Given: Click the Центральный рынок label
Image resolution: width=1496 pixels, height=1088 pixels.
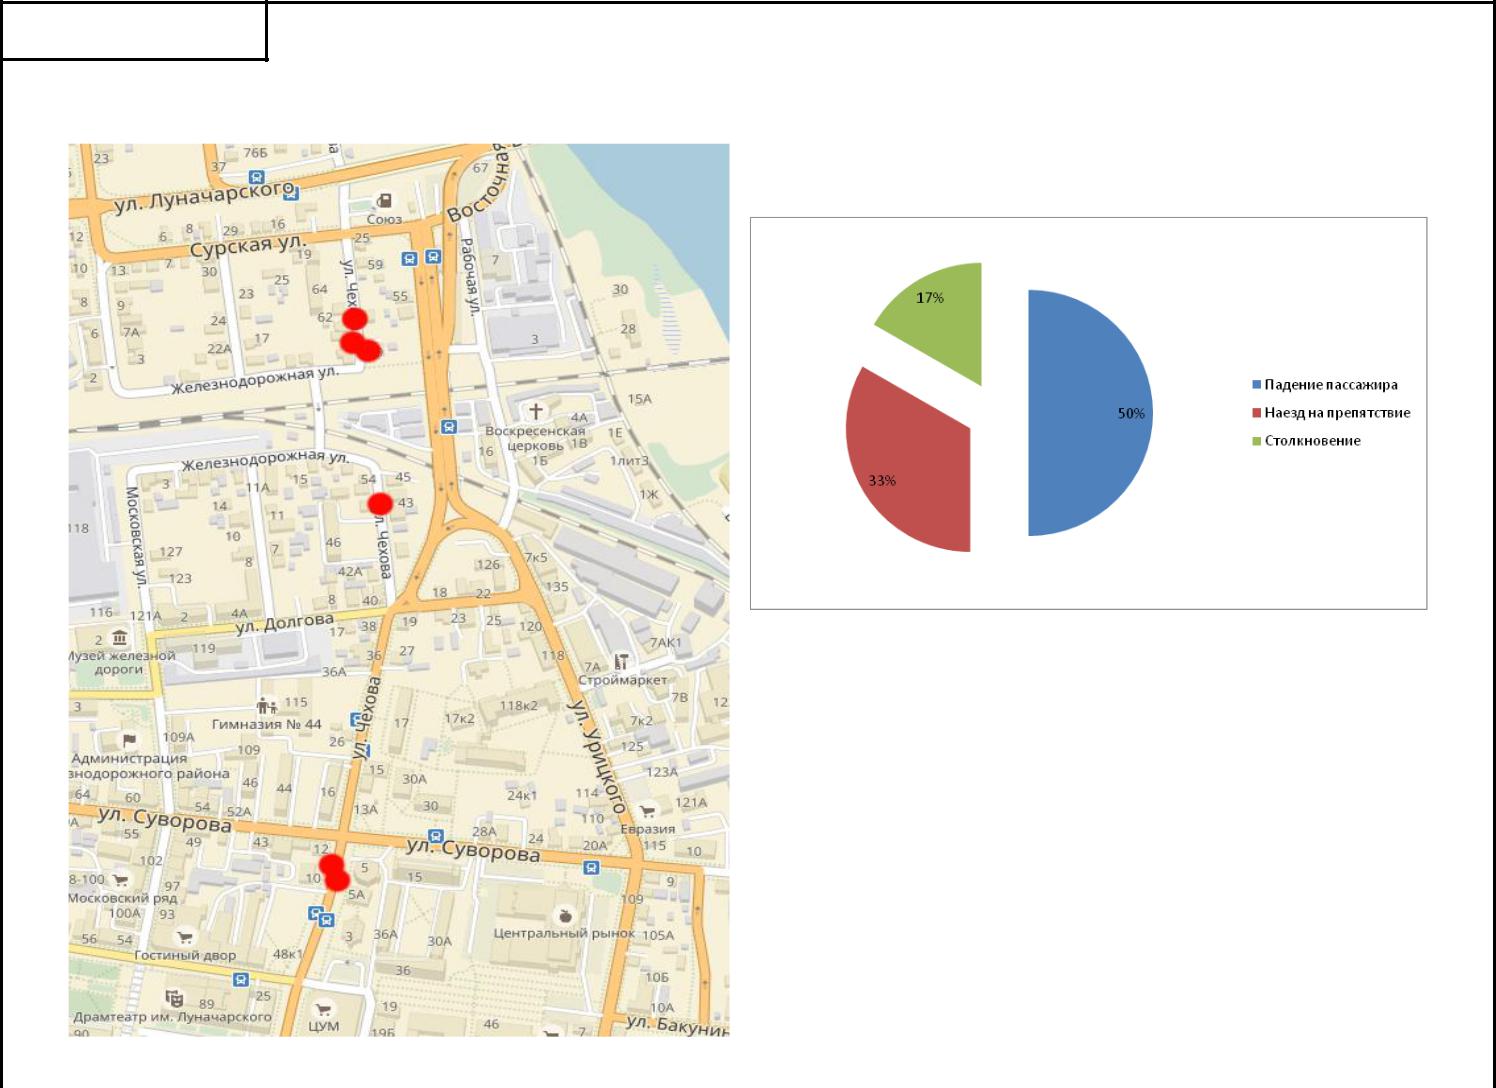Looking at the screenshot, I should [x=564, y=933].
